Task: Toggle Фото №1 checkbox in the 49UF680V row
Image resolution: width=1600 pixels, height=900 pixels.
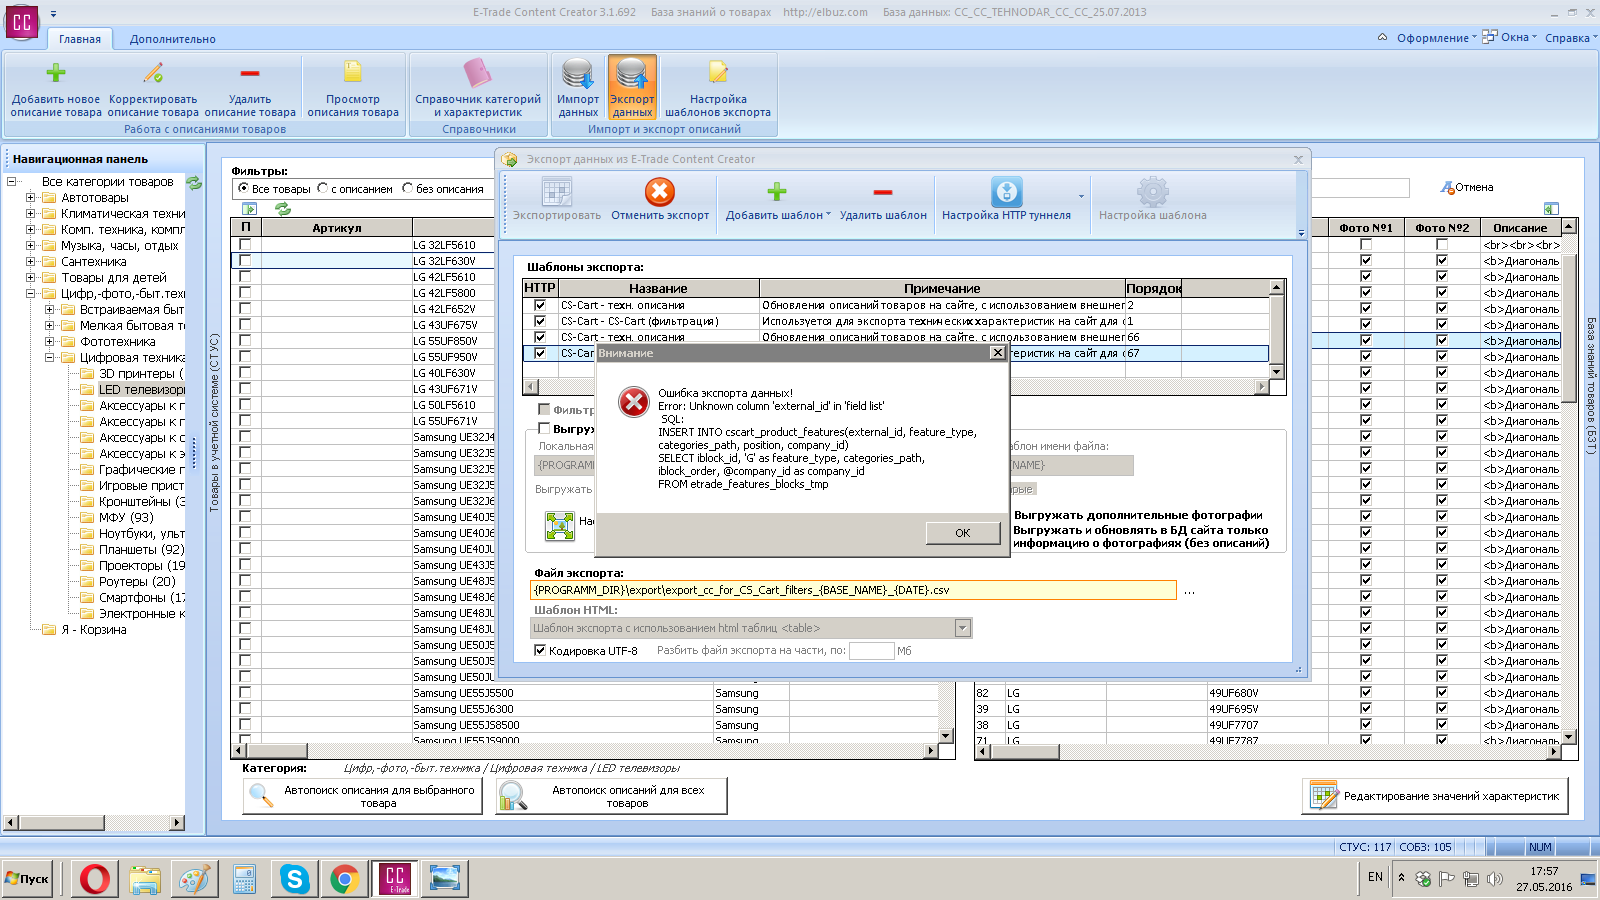Action: [1366, 693]
